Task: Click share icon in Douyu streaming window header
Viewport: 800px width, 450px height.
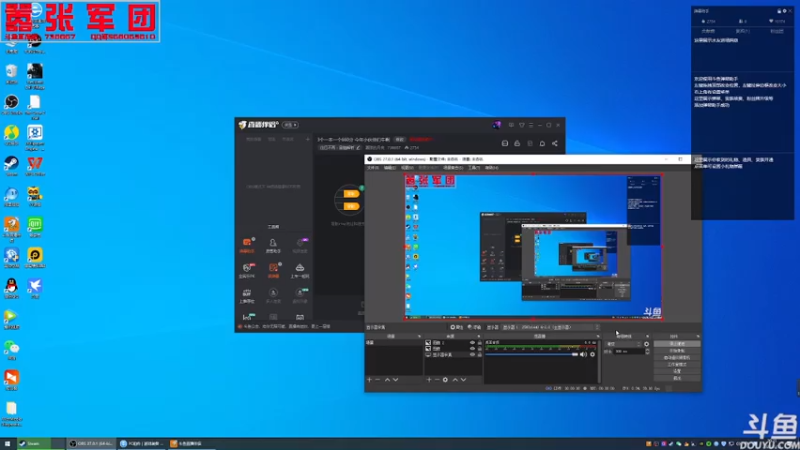Action: point(555,143)
